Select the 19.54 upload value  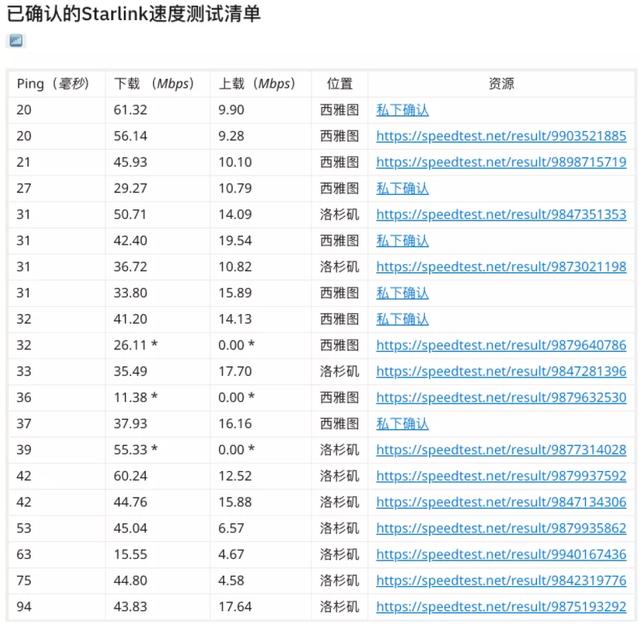[x=235, y=241]
